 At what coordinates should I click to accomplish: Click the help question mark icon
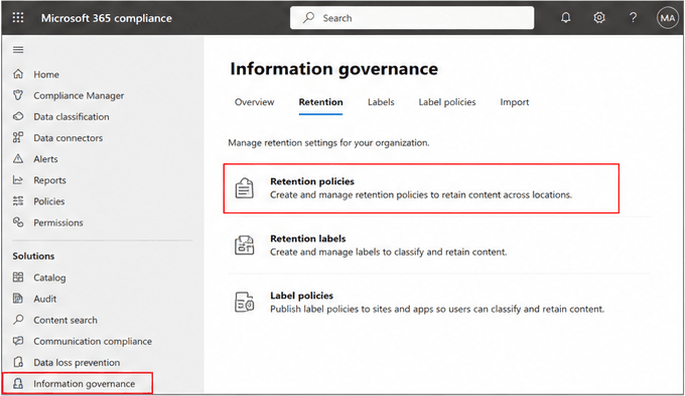(633, 17)
